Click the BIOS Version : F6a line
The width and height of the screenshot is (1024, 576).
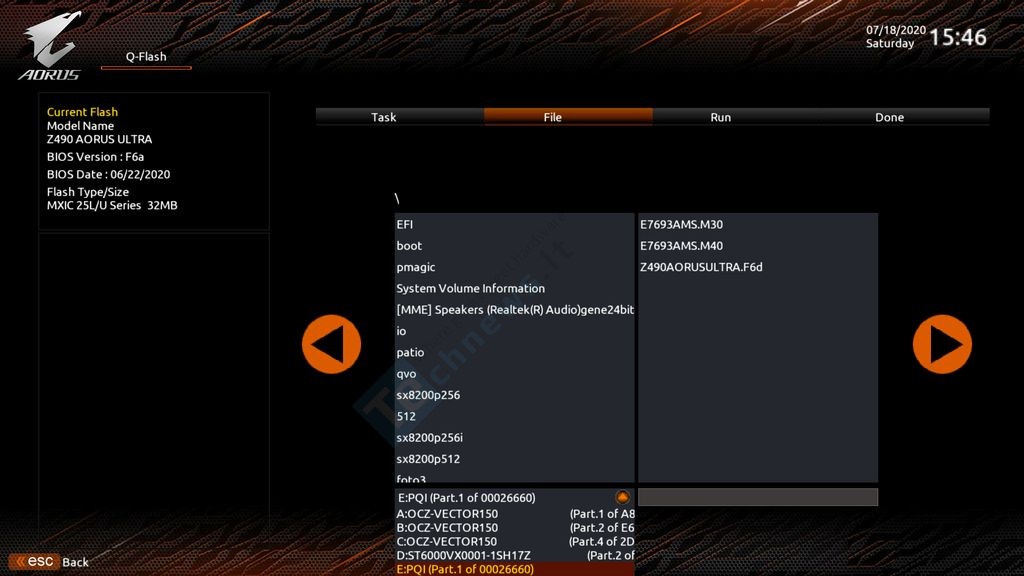click(95, 157)
